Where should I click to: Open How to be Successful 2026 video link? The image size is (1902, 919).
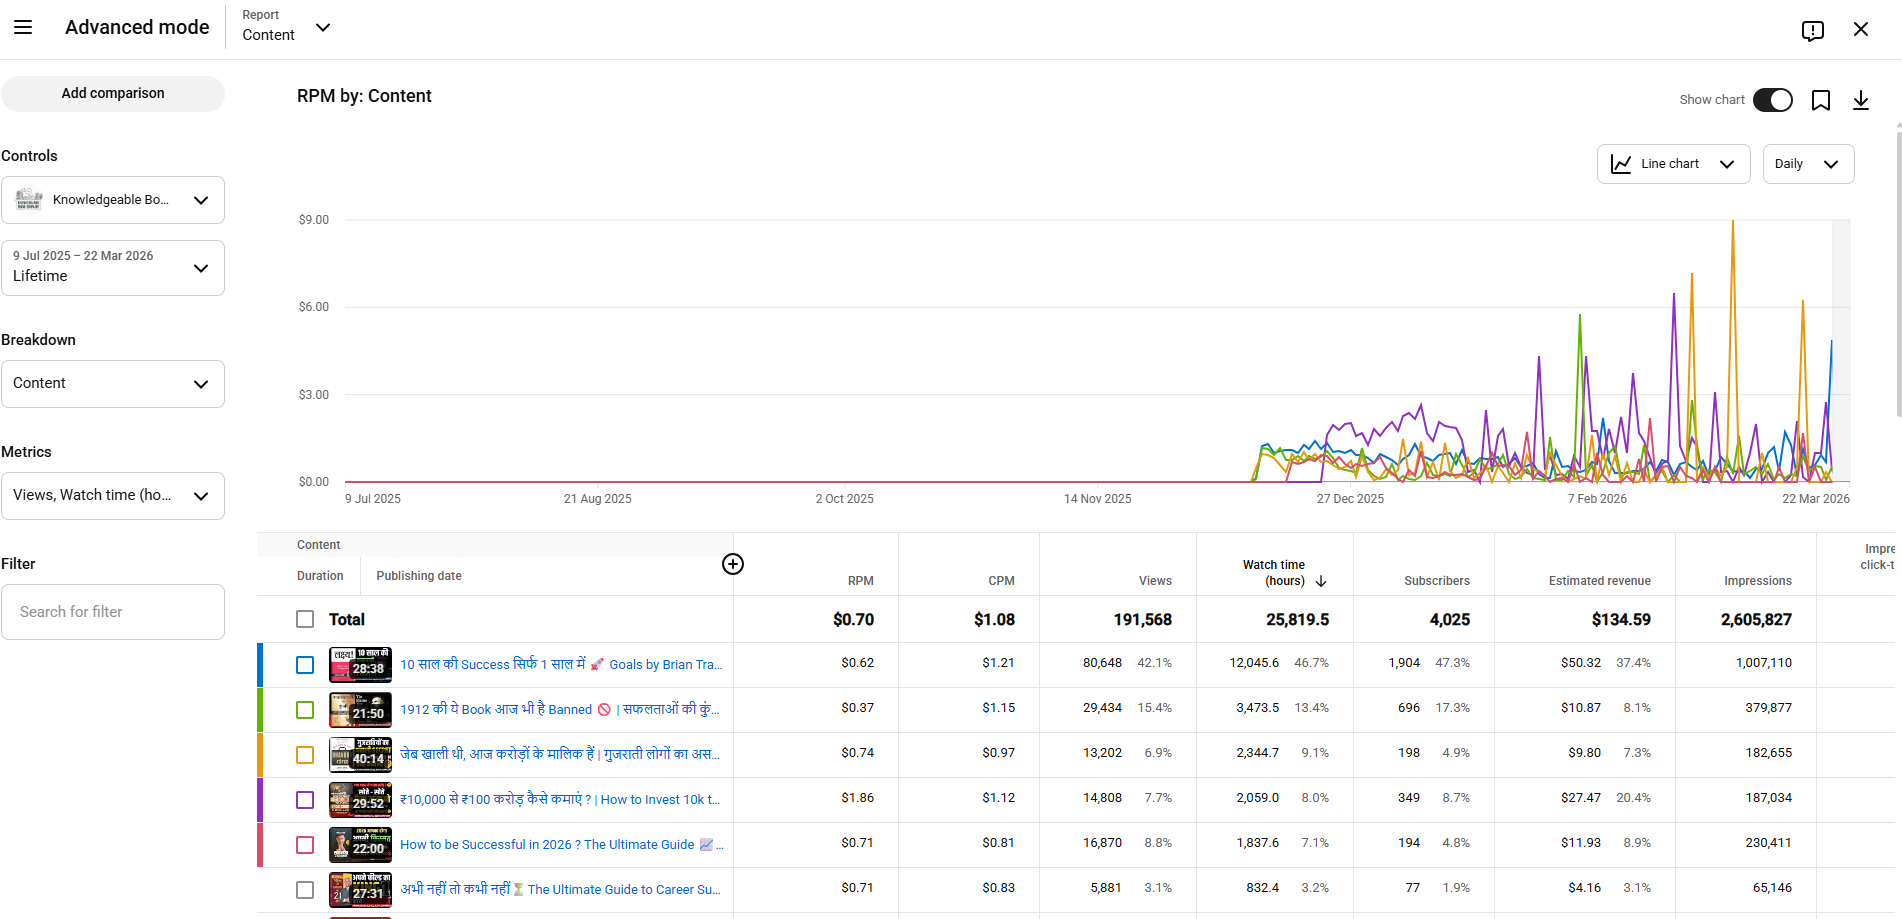click(547, 845)
